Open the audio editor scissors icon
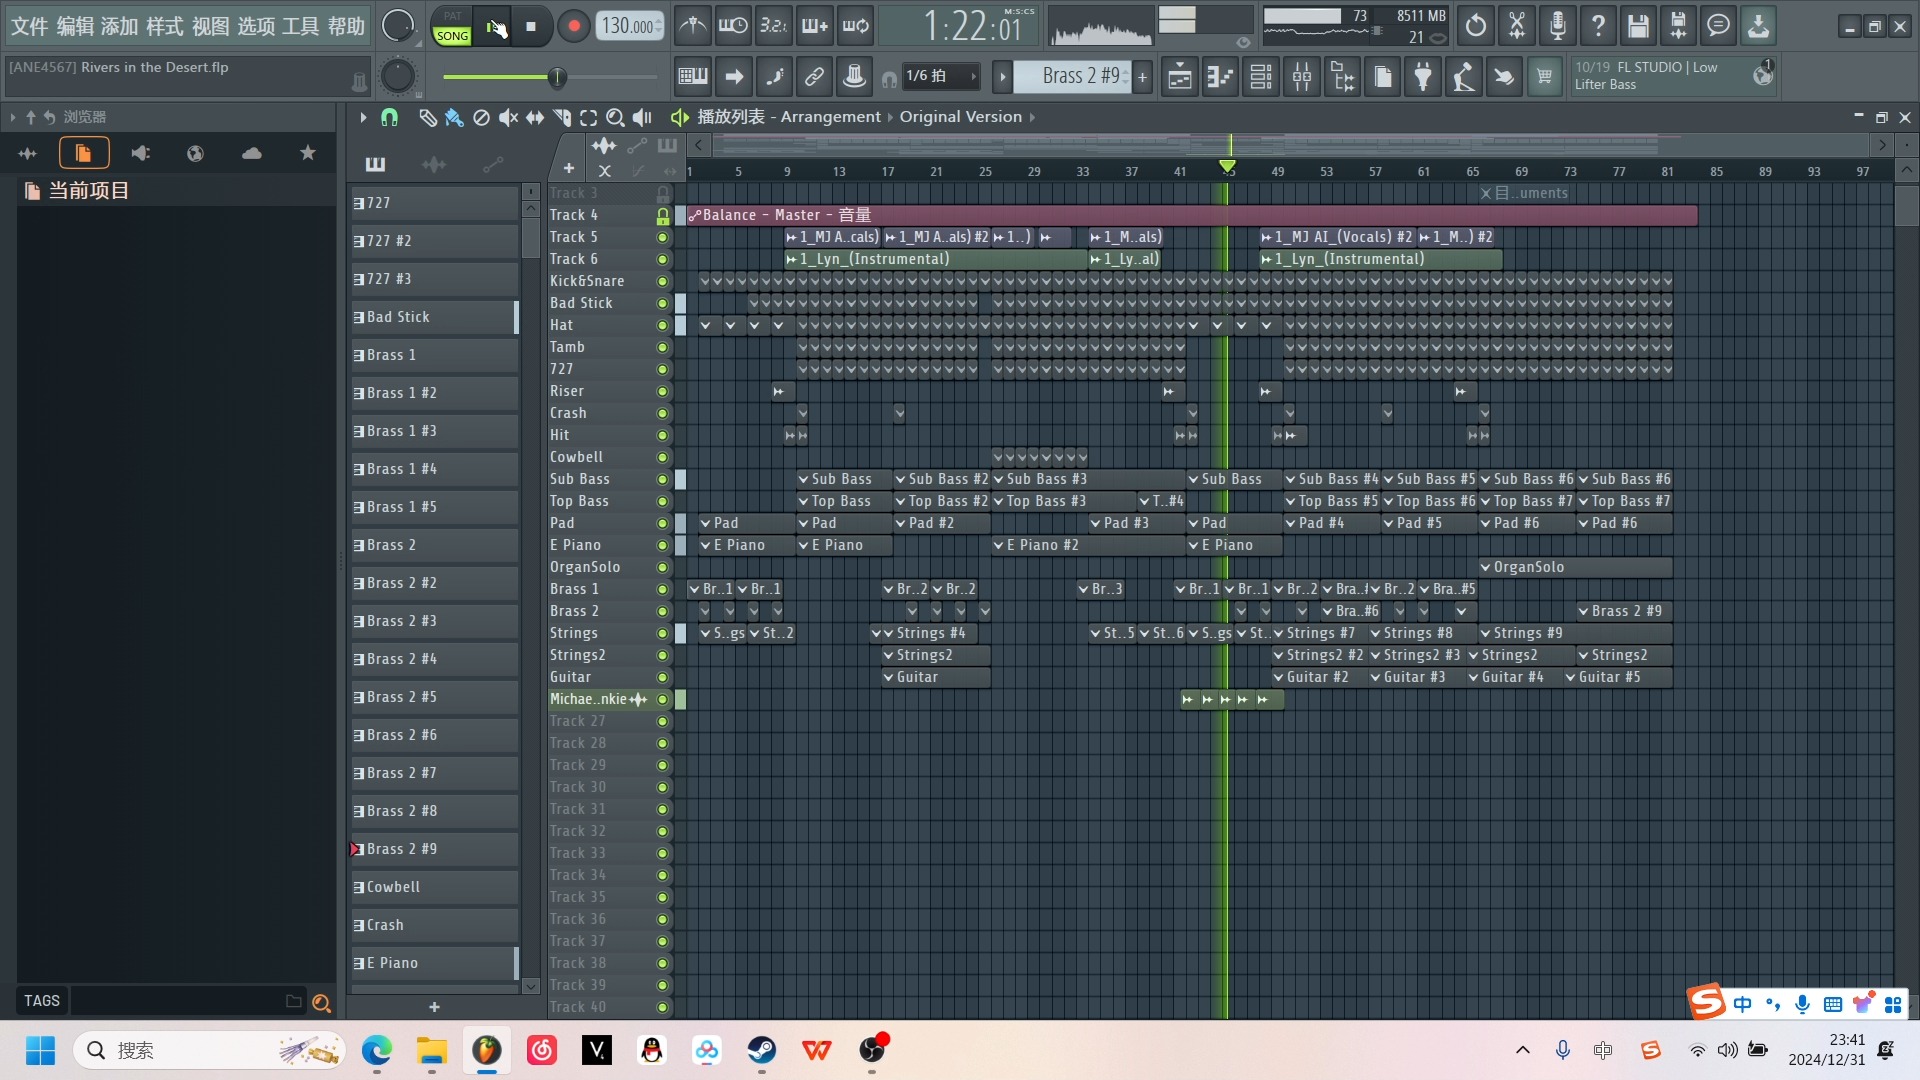This screenshot has width=1920, height=1080. coord(1517,26)
